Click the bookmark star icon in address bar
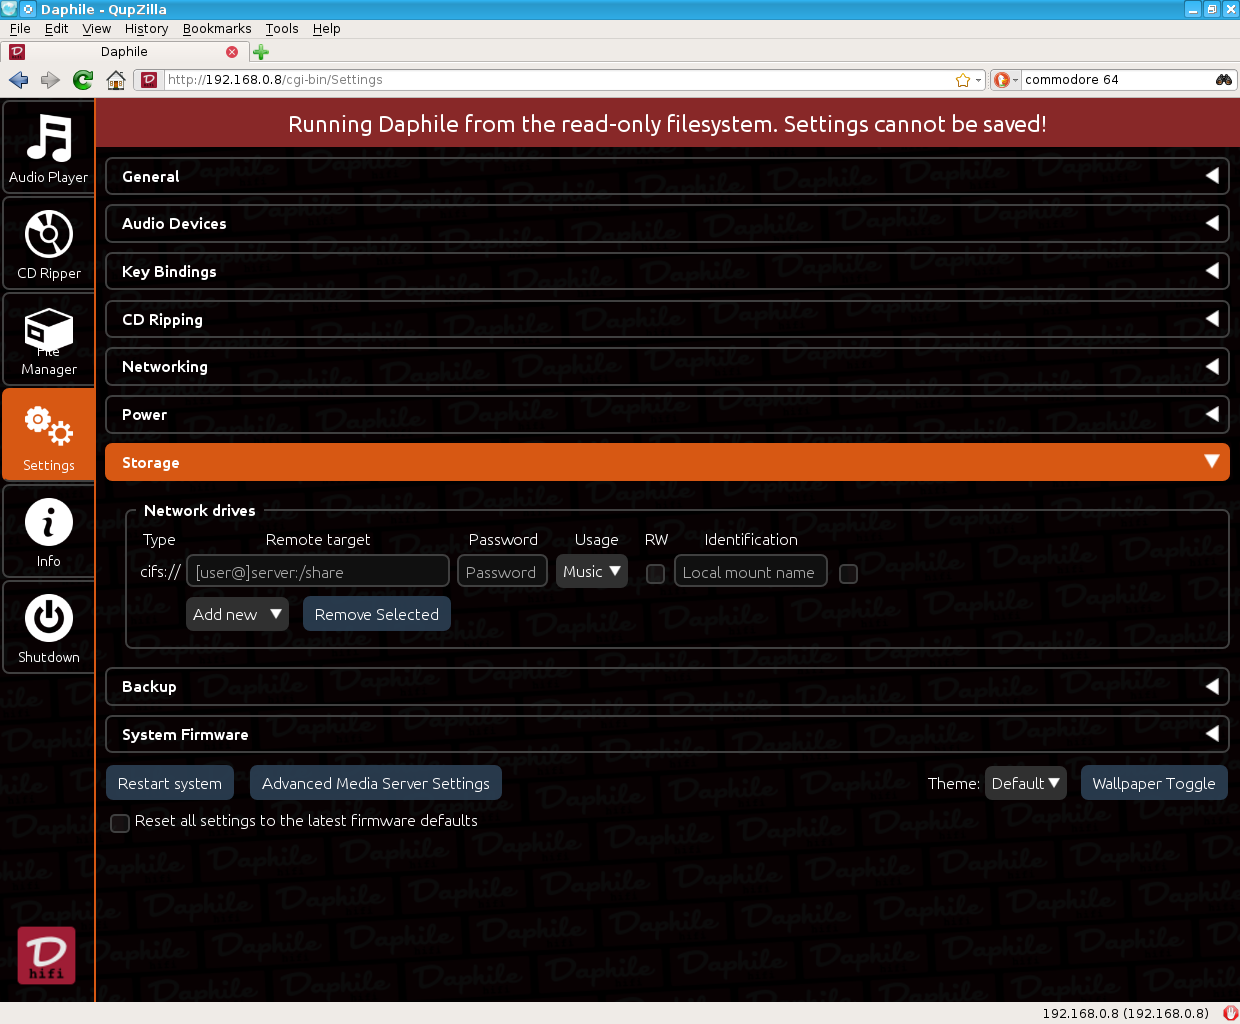1240x1024 pixels. (963, 80)
